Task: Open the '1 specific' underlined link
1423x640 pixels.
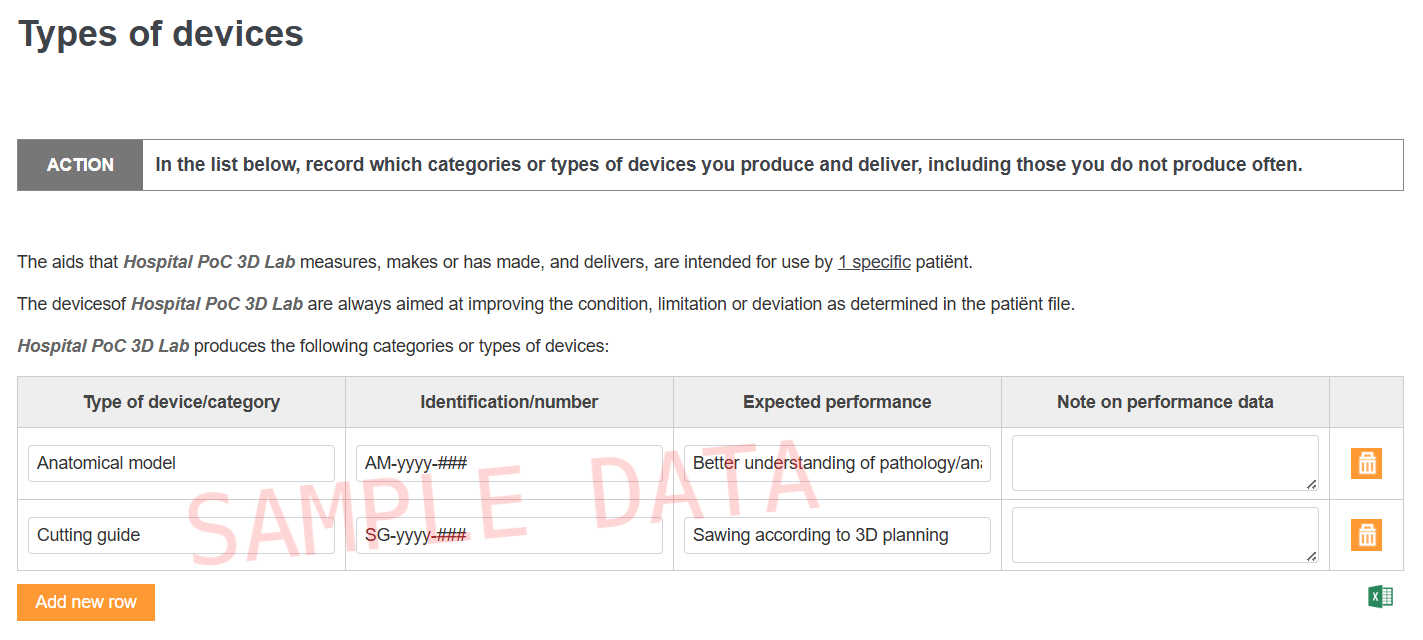Action: (874, 262)
